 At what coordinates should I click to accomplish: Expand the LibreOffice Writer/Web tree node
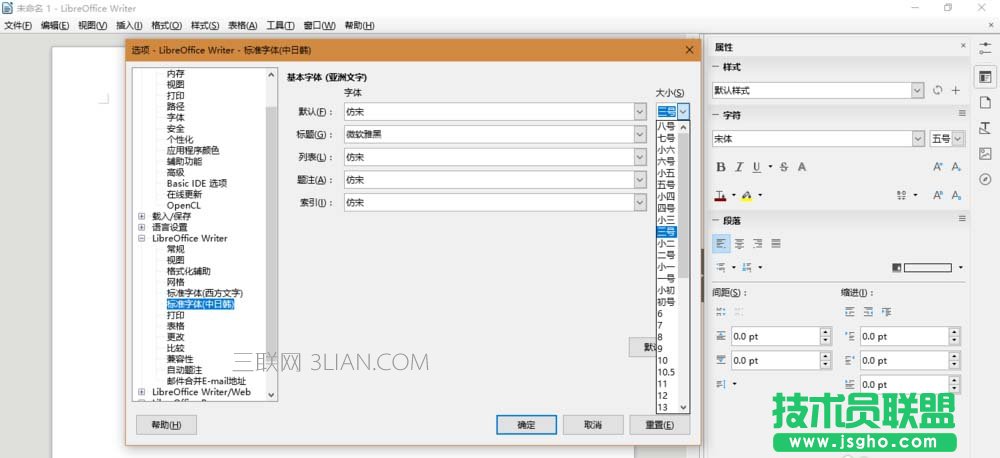pyautogui.click(x=142, y=392)
